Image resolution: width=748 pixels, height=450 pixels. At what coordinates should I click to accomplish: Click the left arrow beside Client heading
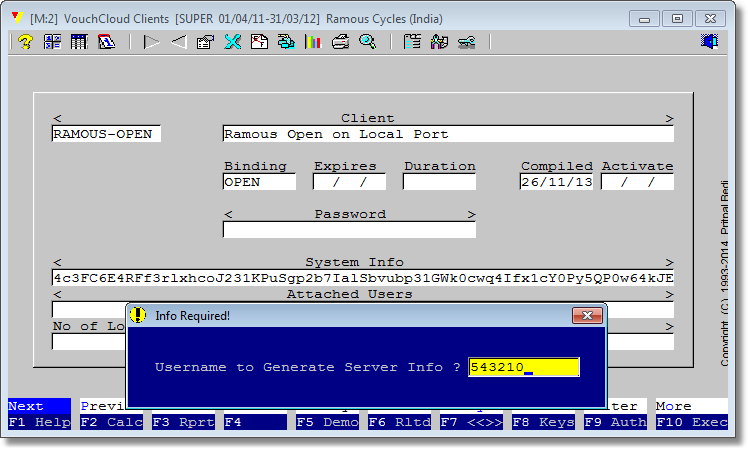point(57,118)
